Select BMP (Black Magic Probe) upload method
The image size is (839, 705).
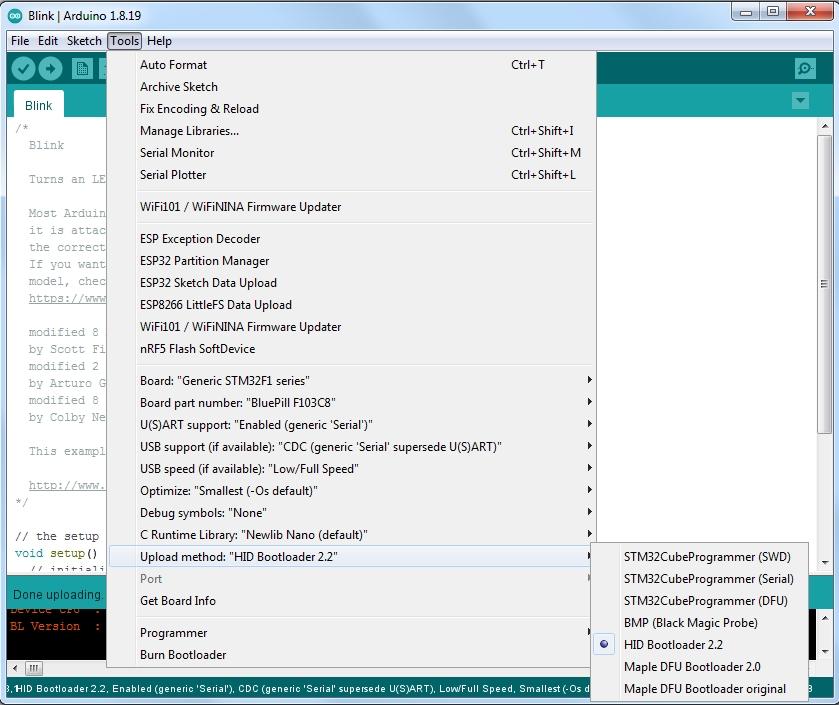(x=700, y=623)
